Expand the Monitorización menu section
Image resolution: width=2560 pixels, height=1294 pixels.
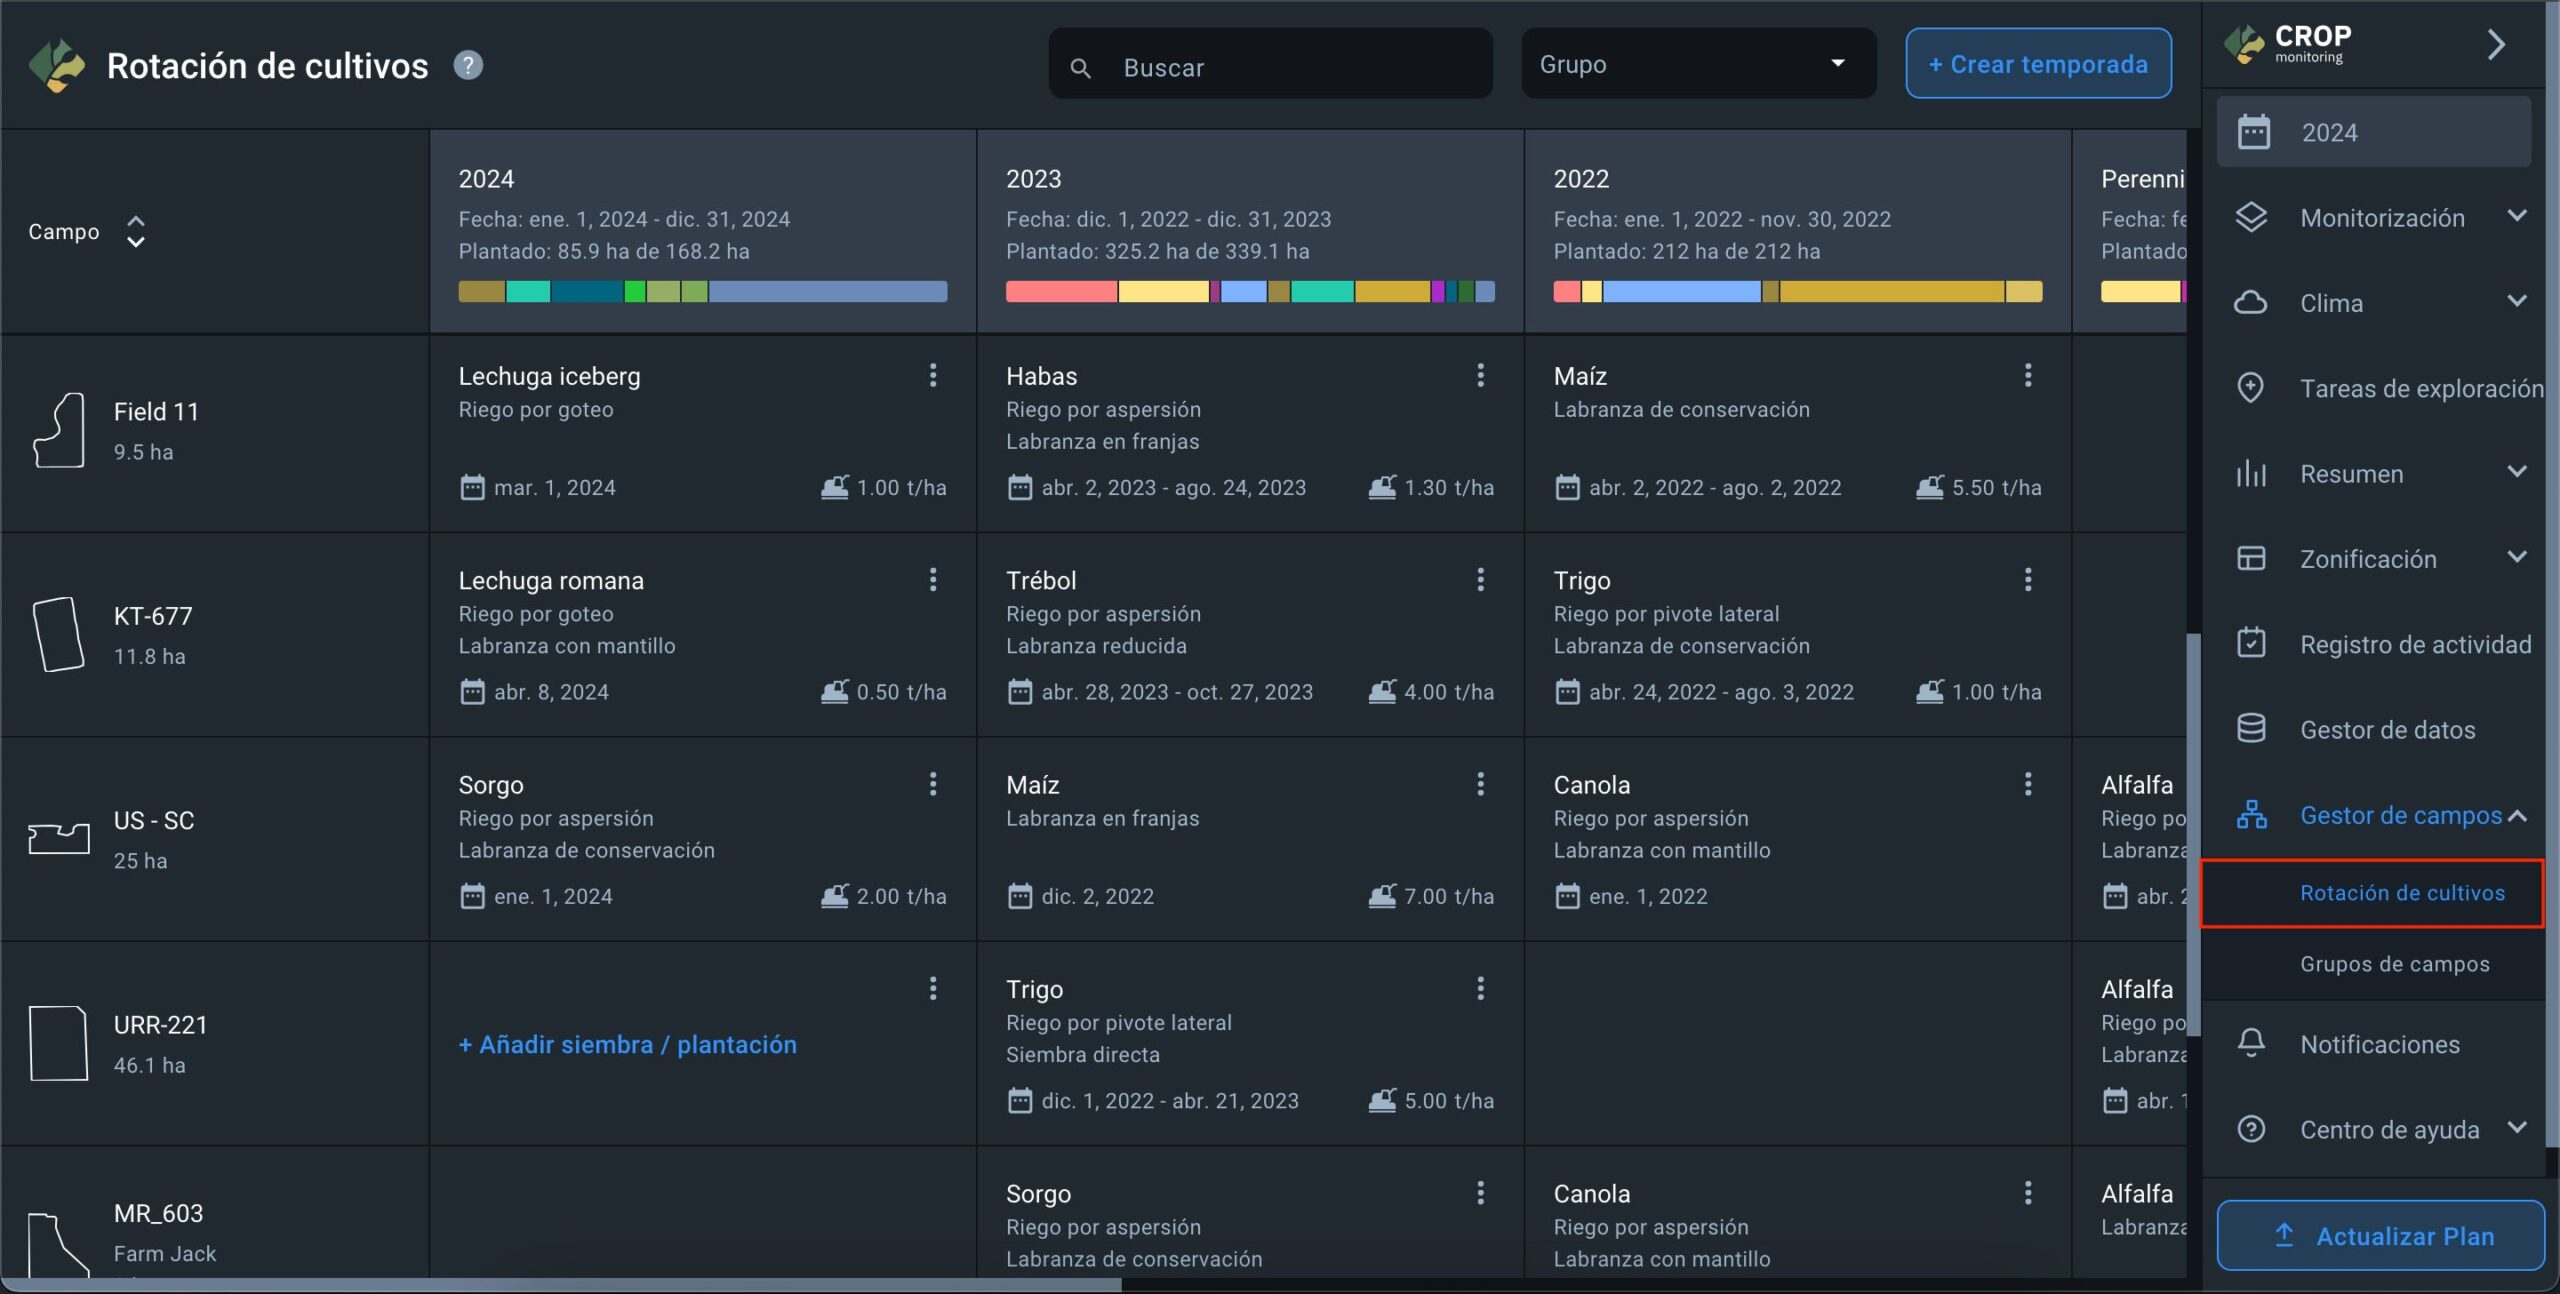(x=2517, y=217)
